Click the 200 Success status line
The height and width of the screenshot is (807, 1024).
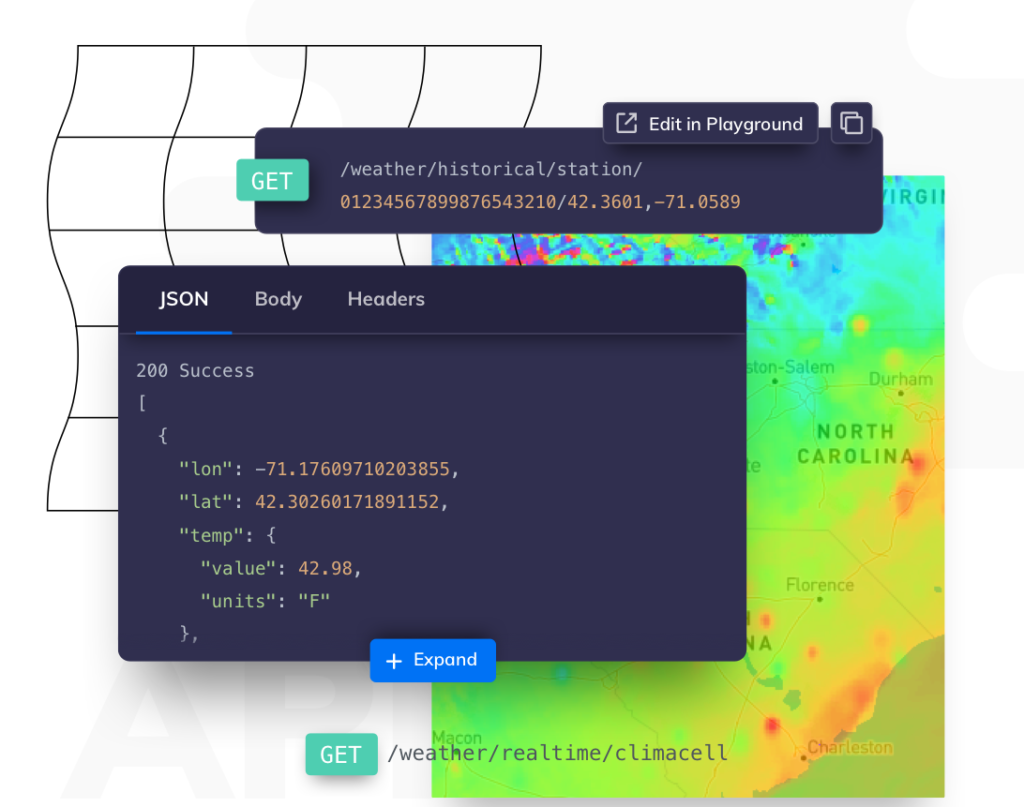(x=195, y=371)
